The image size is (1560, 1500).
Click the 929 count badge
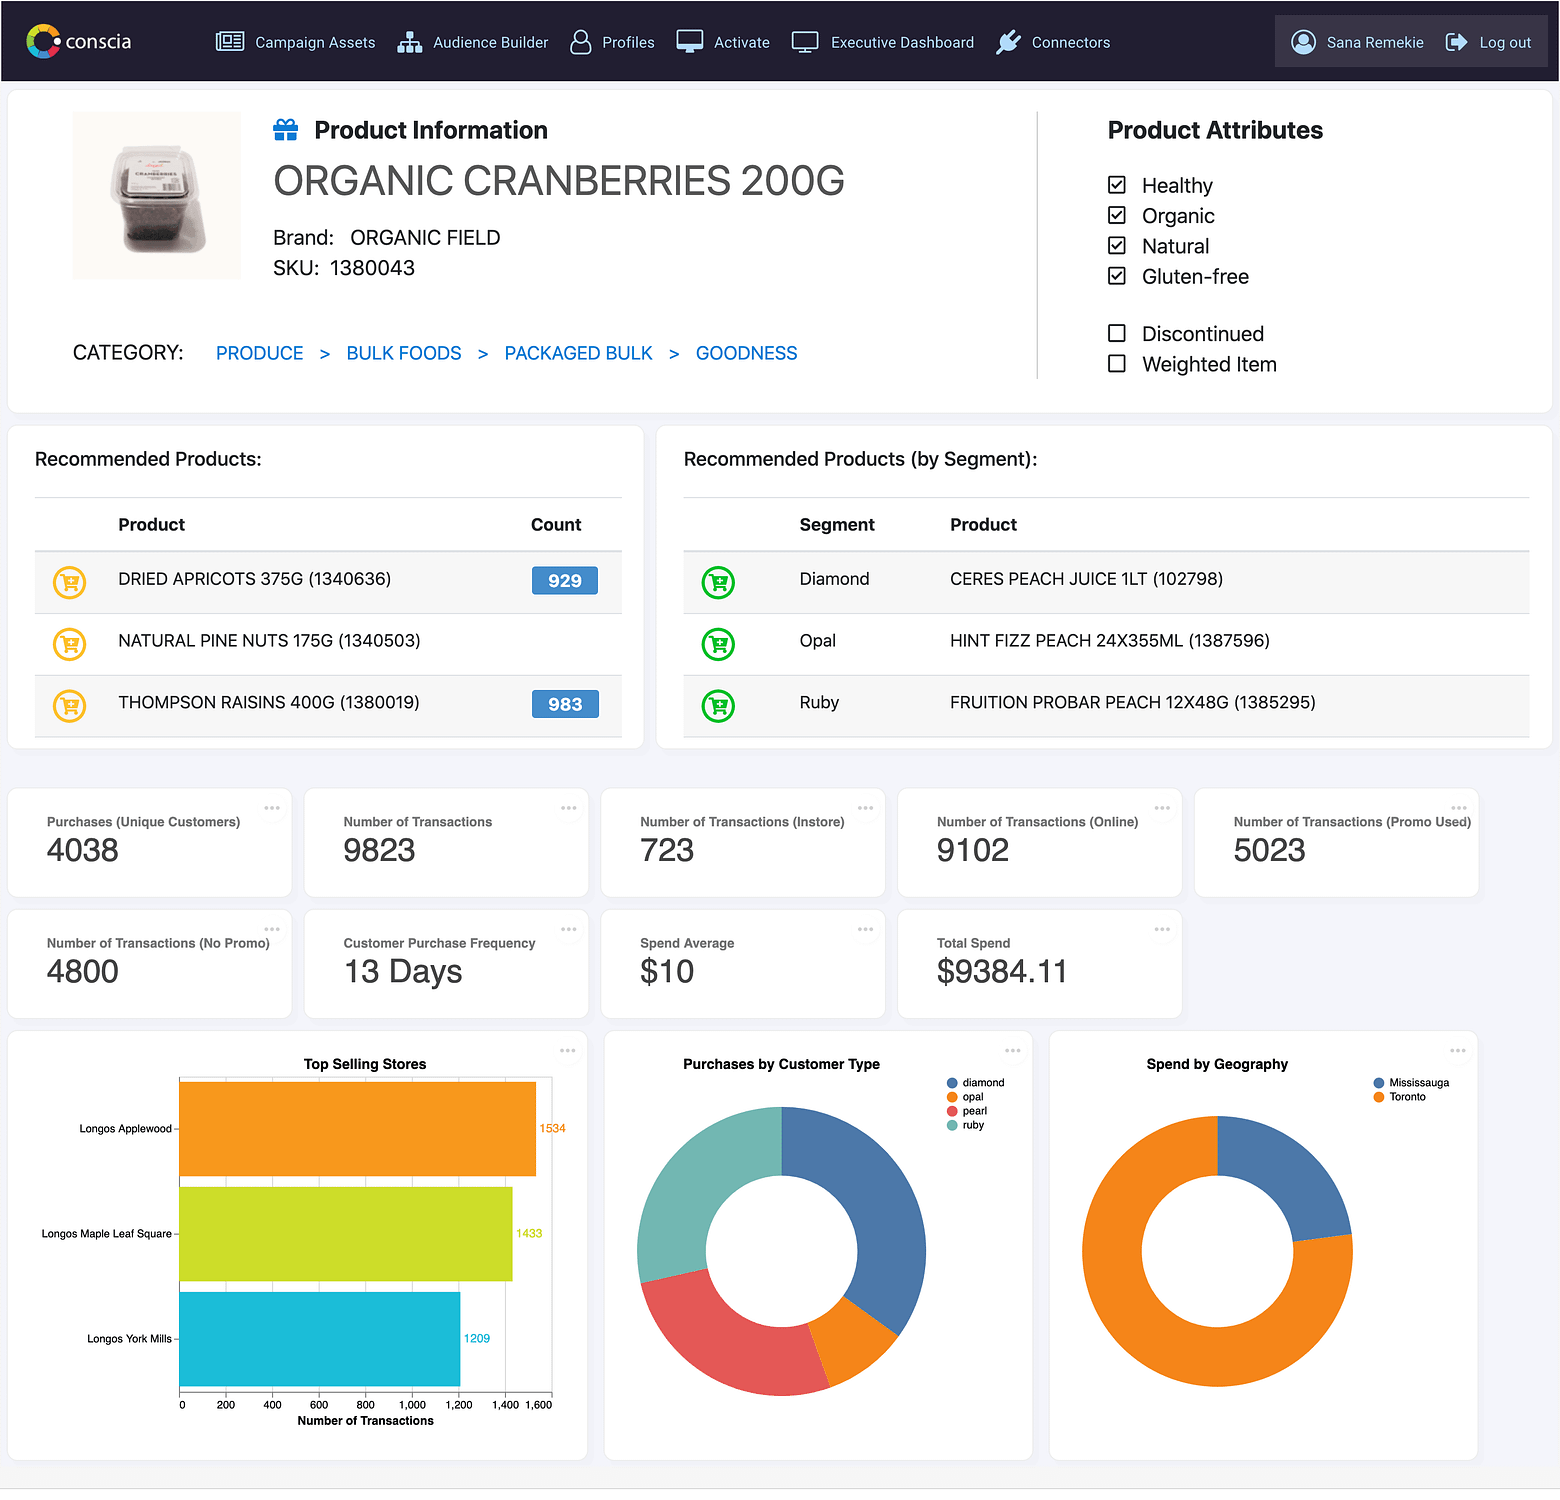(x=565, y=581)
